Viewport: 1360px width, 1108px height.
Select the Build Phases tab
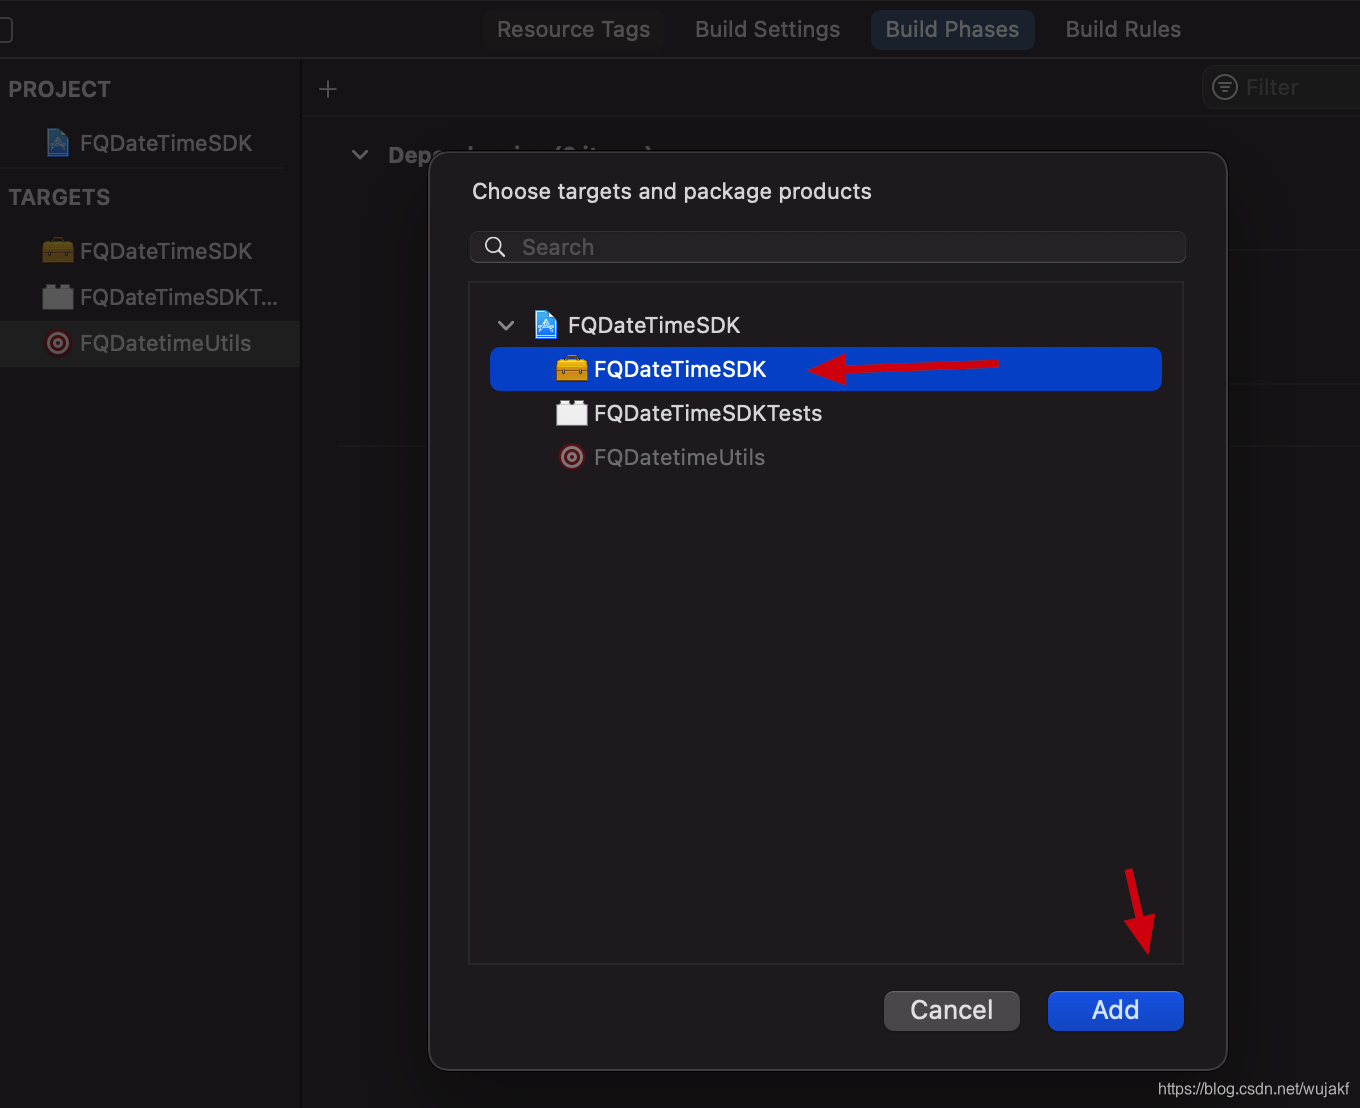coord(953,29)
